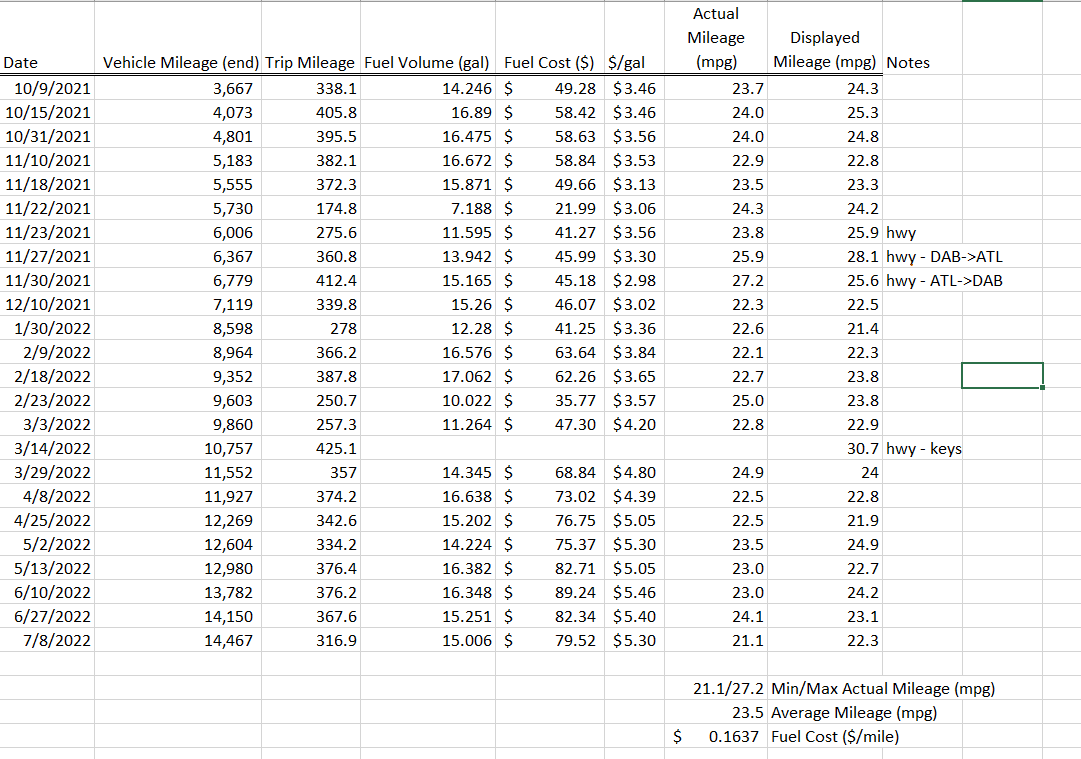The height and width of the screenshot is (759, 1081).
Task: Select the $/gal header cell
Action: point(635,38)
